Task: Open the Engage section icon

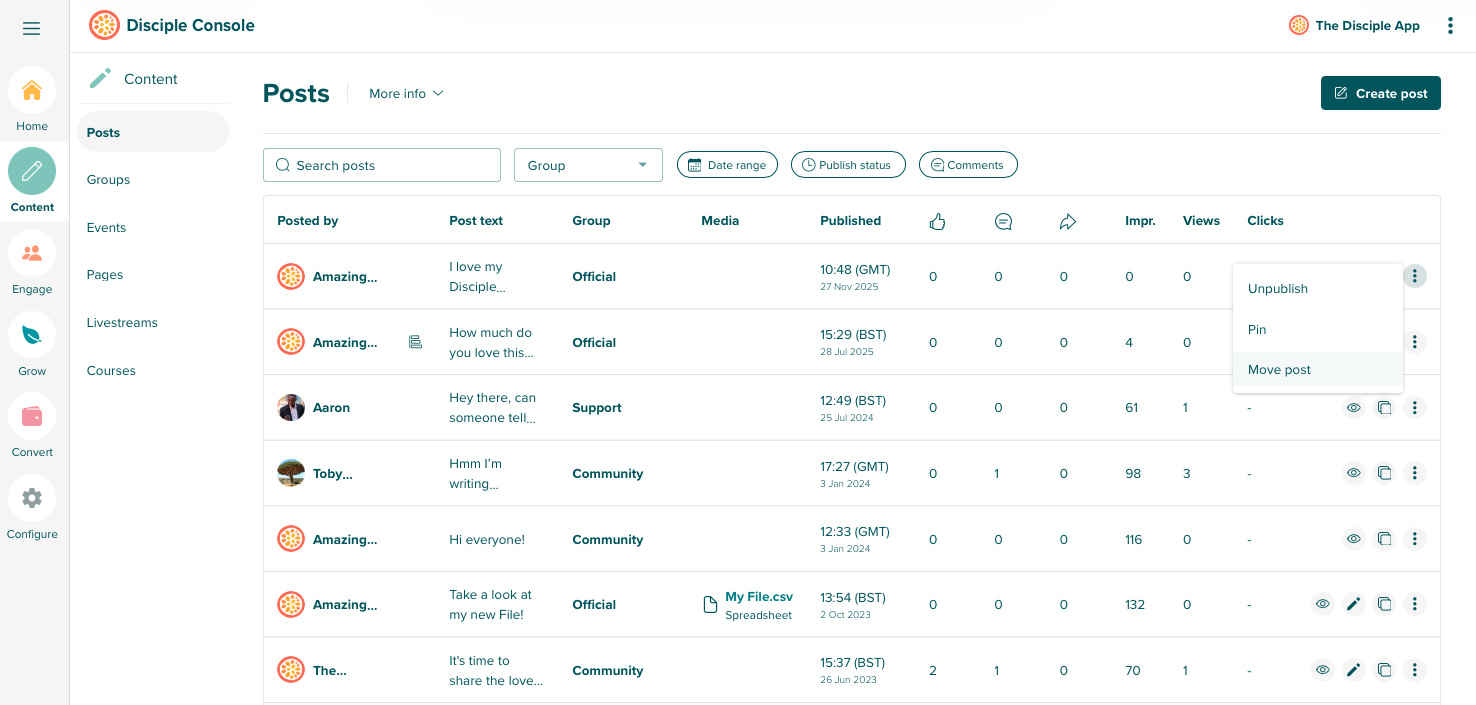Action: point(32,253)
